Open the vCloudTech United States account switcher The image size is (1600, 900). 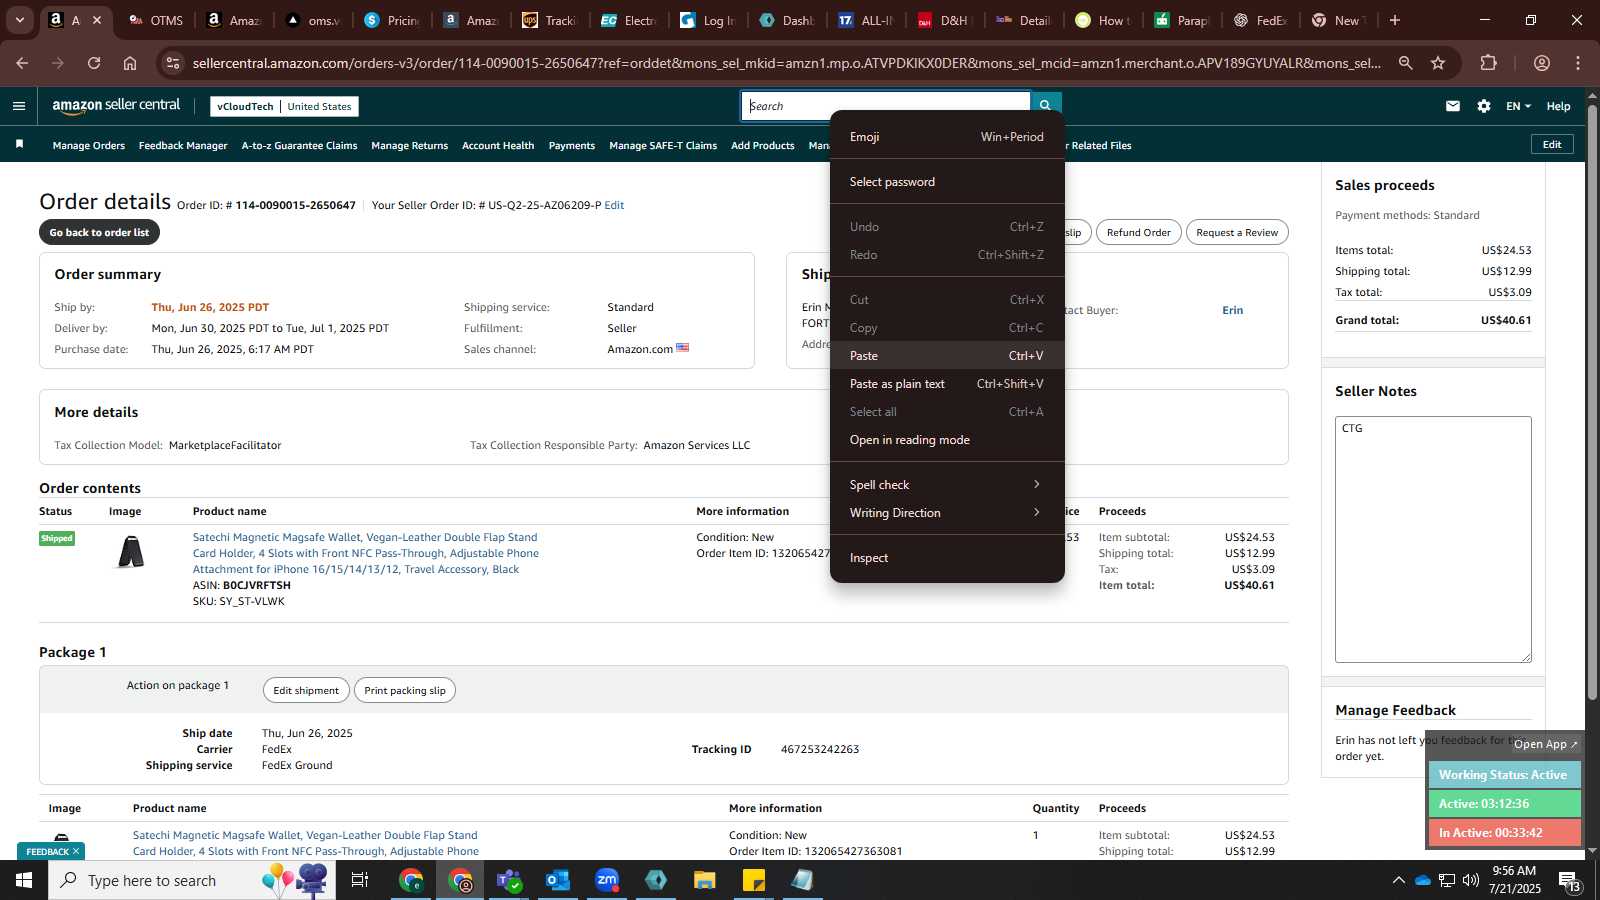(284, 106)
